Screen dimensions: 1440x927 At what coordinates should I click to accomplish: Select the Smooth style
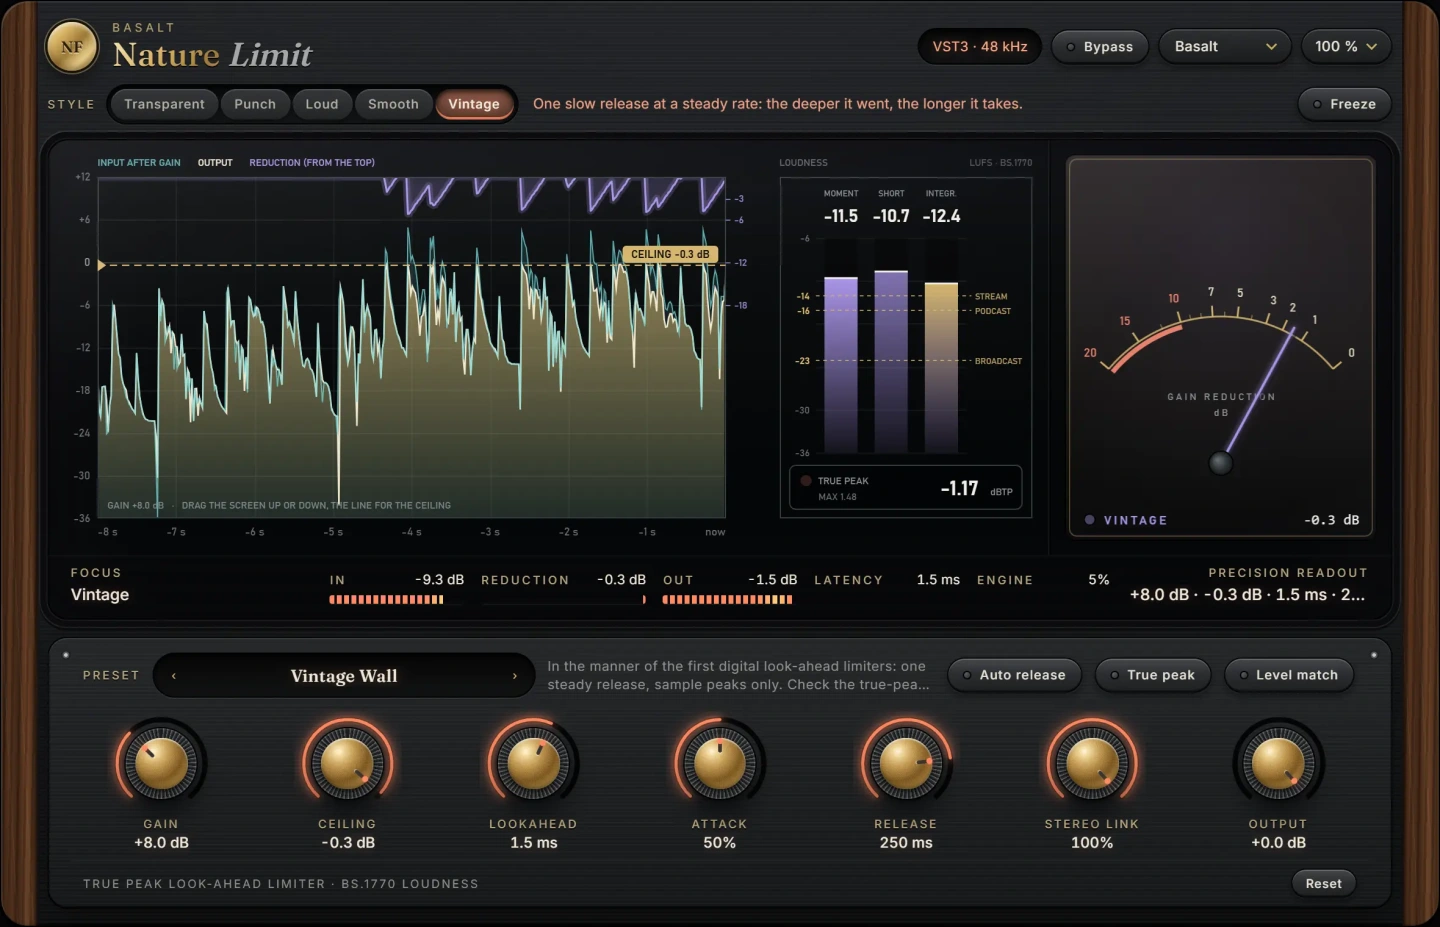click(393, 104)
